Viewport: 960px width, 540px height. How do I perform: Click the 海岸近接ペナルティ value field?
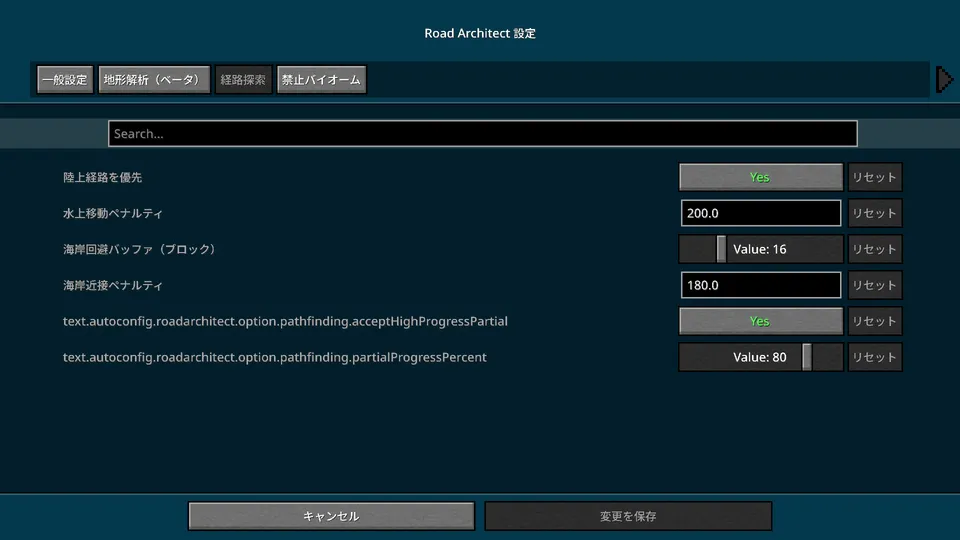coord(760,285)
